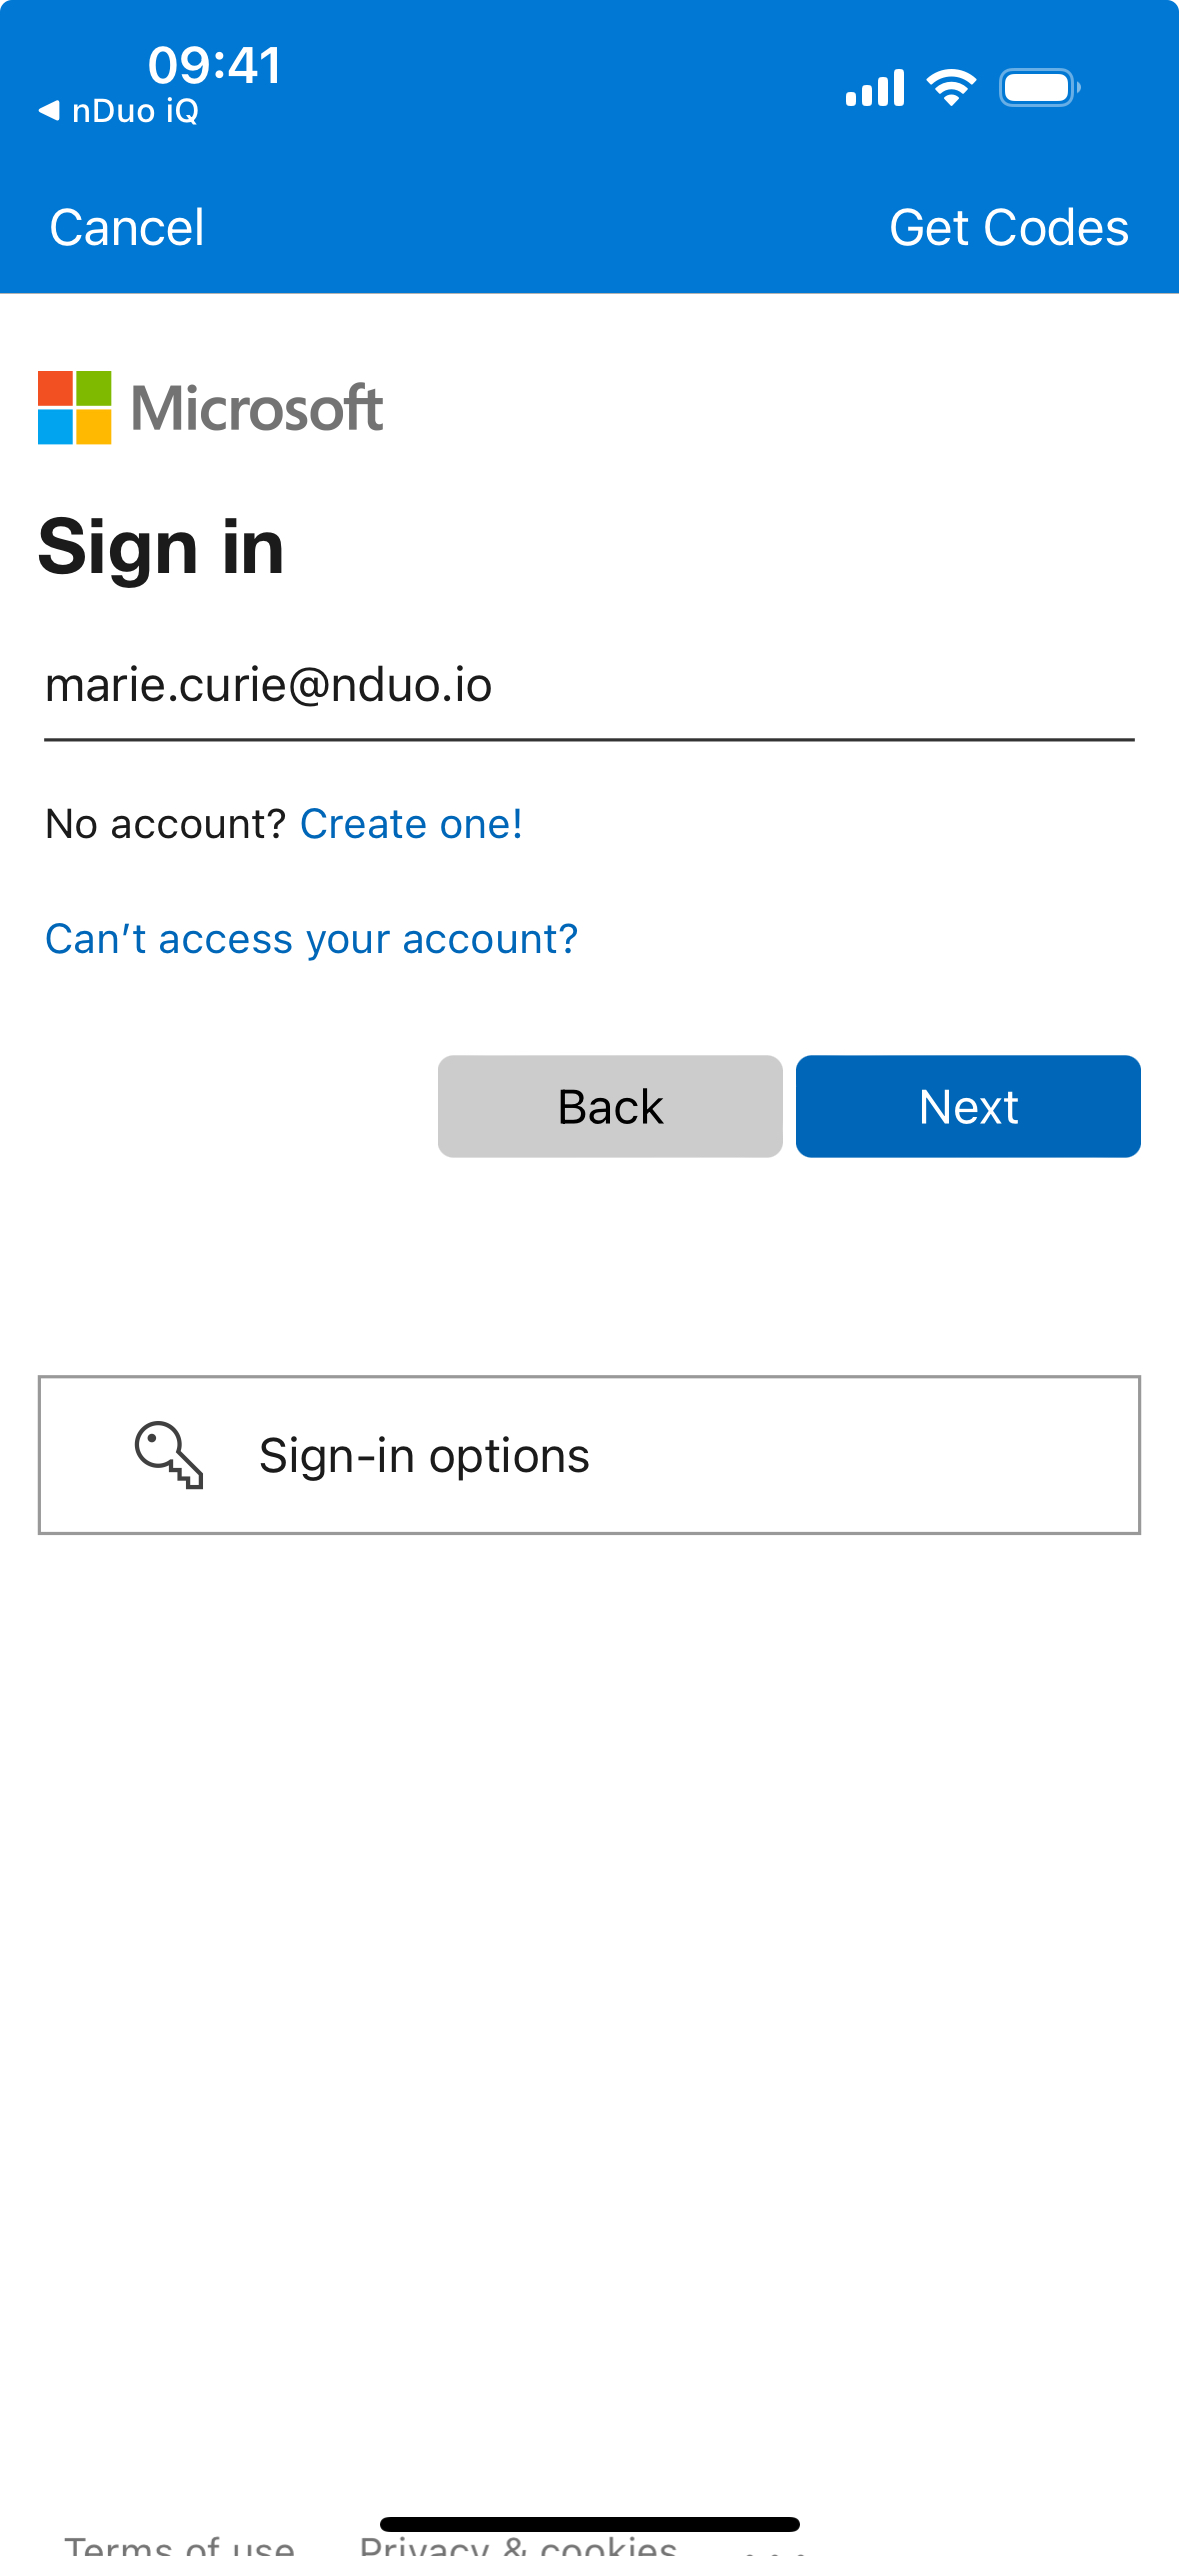Tap the cellular signal strength icon
The image size is (1179, 2556).
coord(874,88)
